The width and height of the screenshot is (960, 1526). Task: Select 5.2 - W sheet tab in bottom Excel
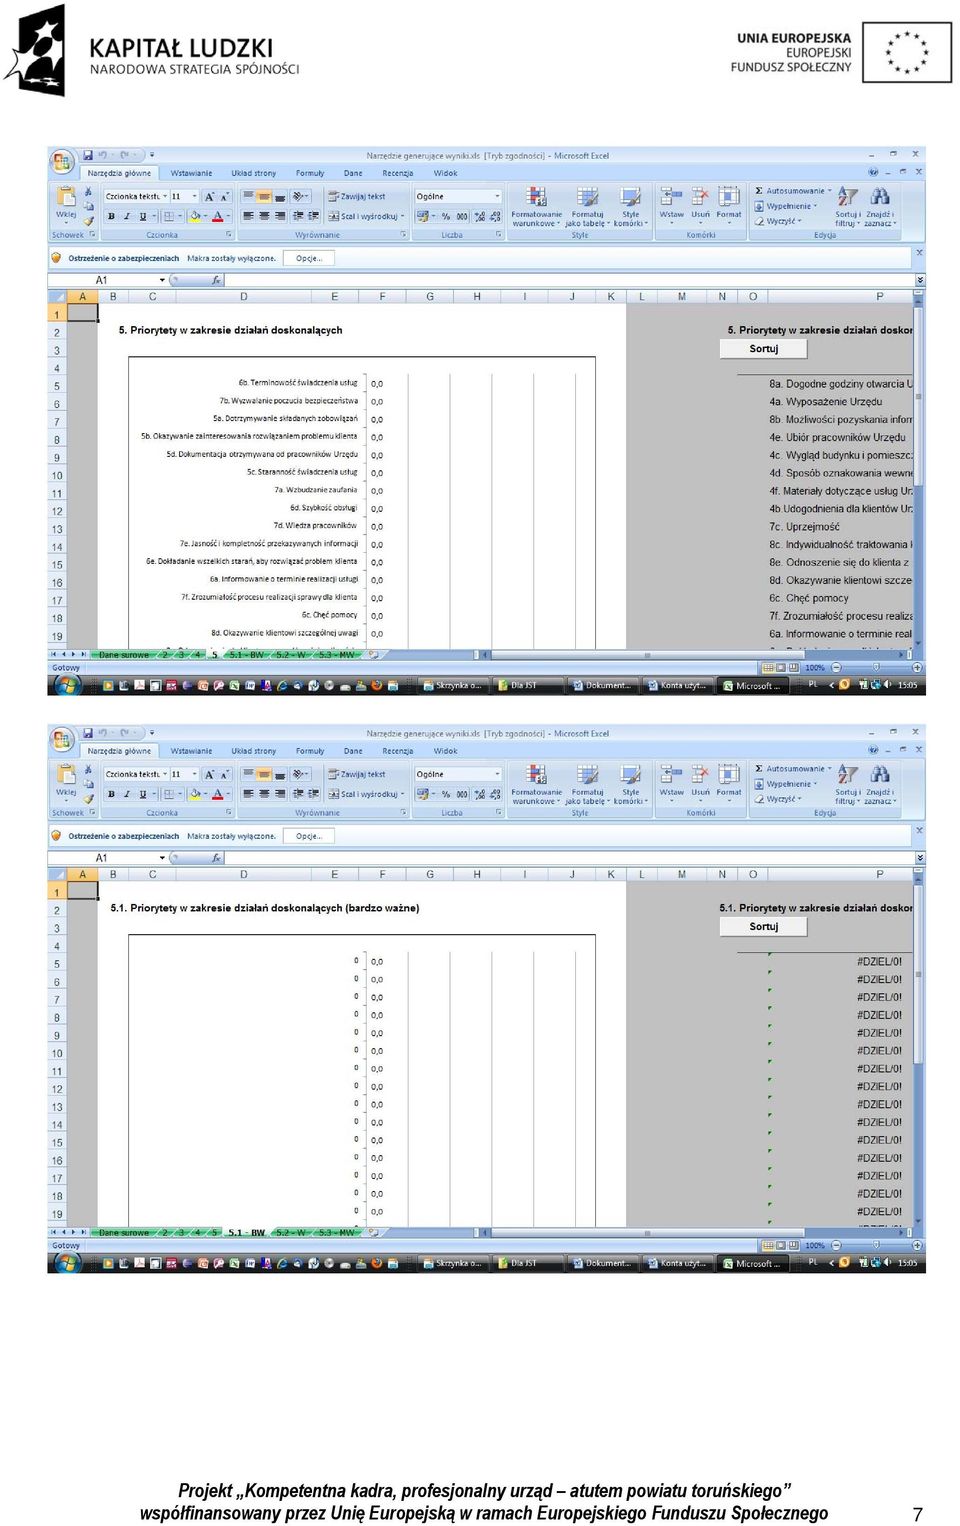tap(291, 1233)
